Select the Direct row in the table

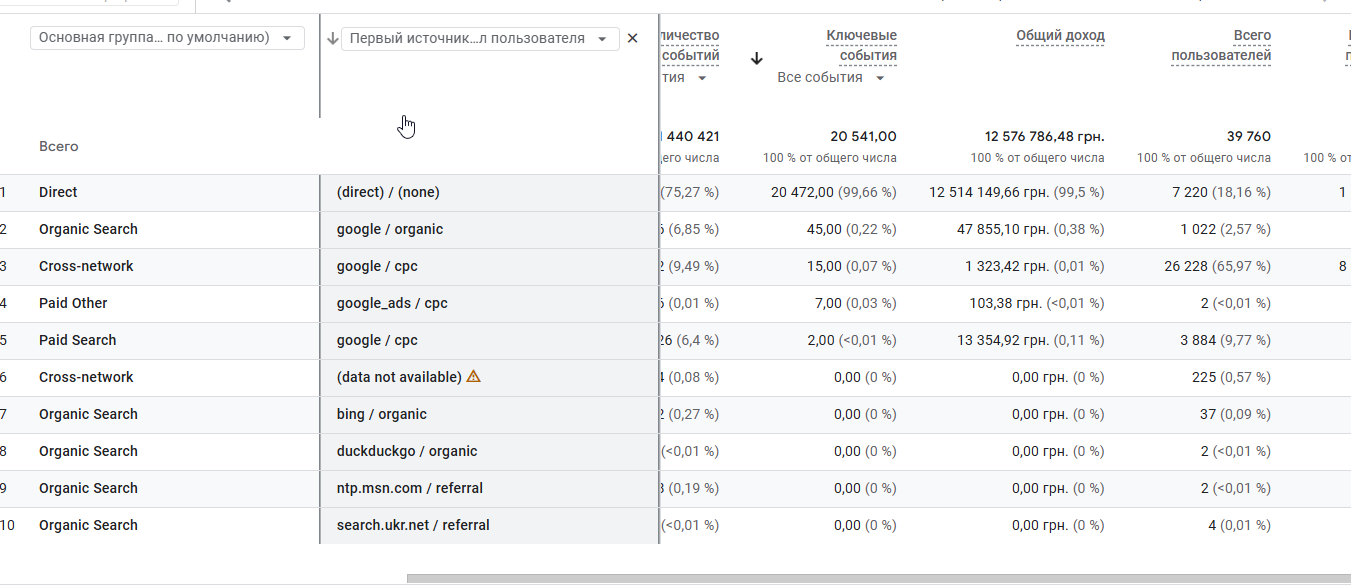[58, 192]
